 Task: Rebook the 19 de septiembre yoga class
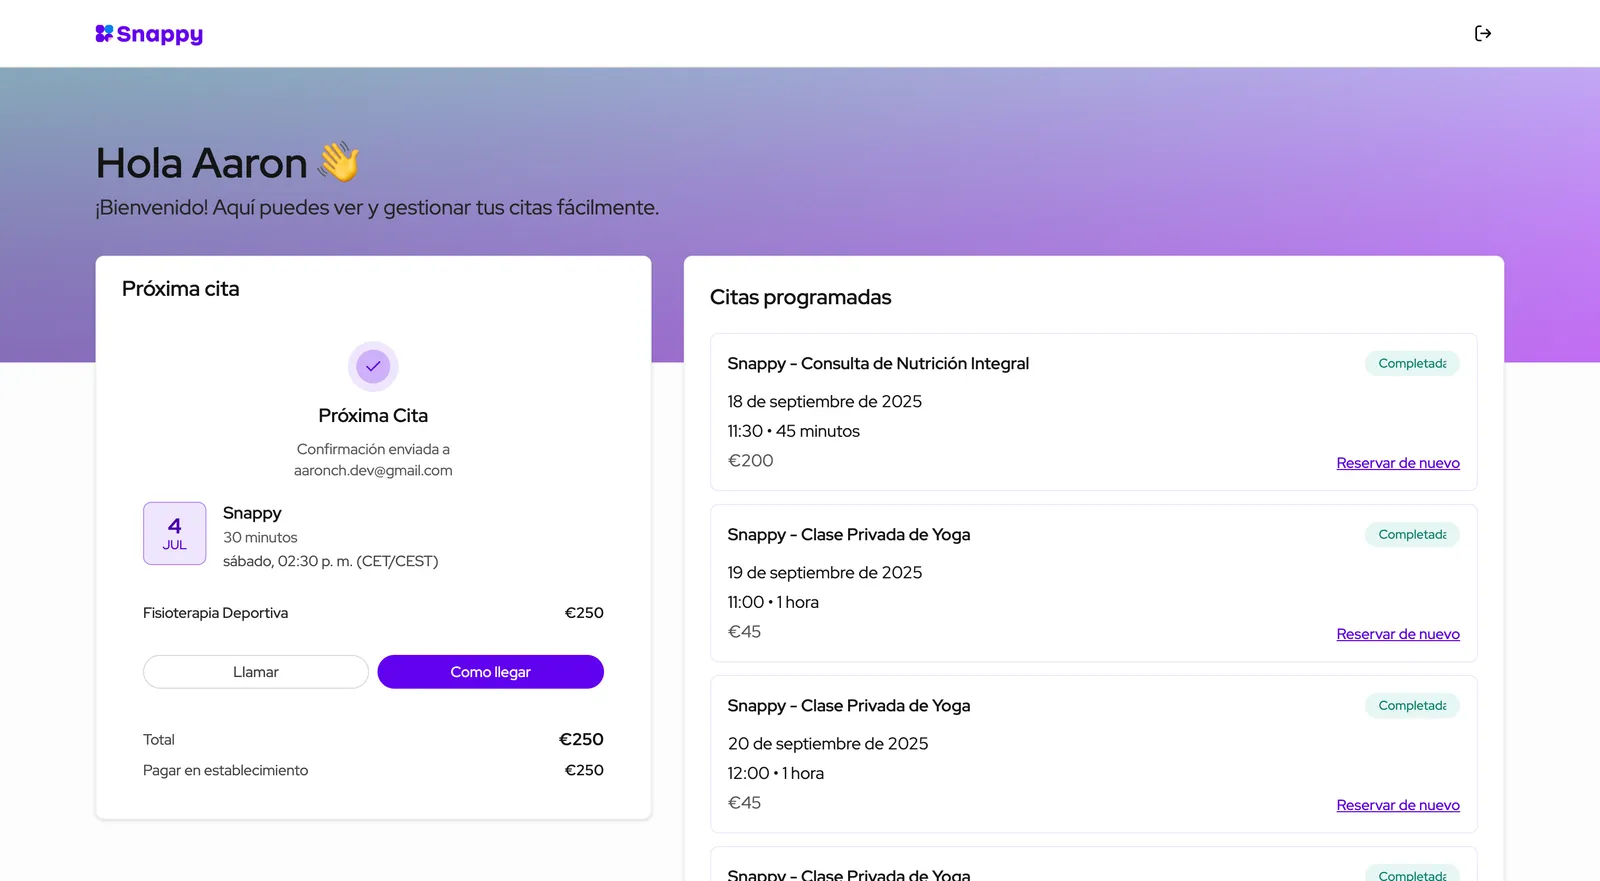[x=1398, y=634]
